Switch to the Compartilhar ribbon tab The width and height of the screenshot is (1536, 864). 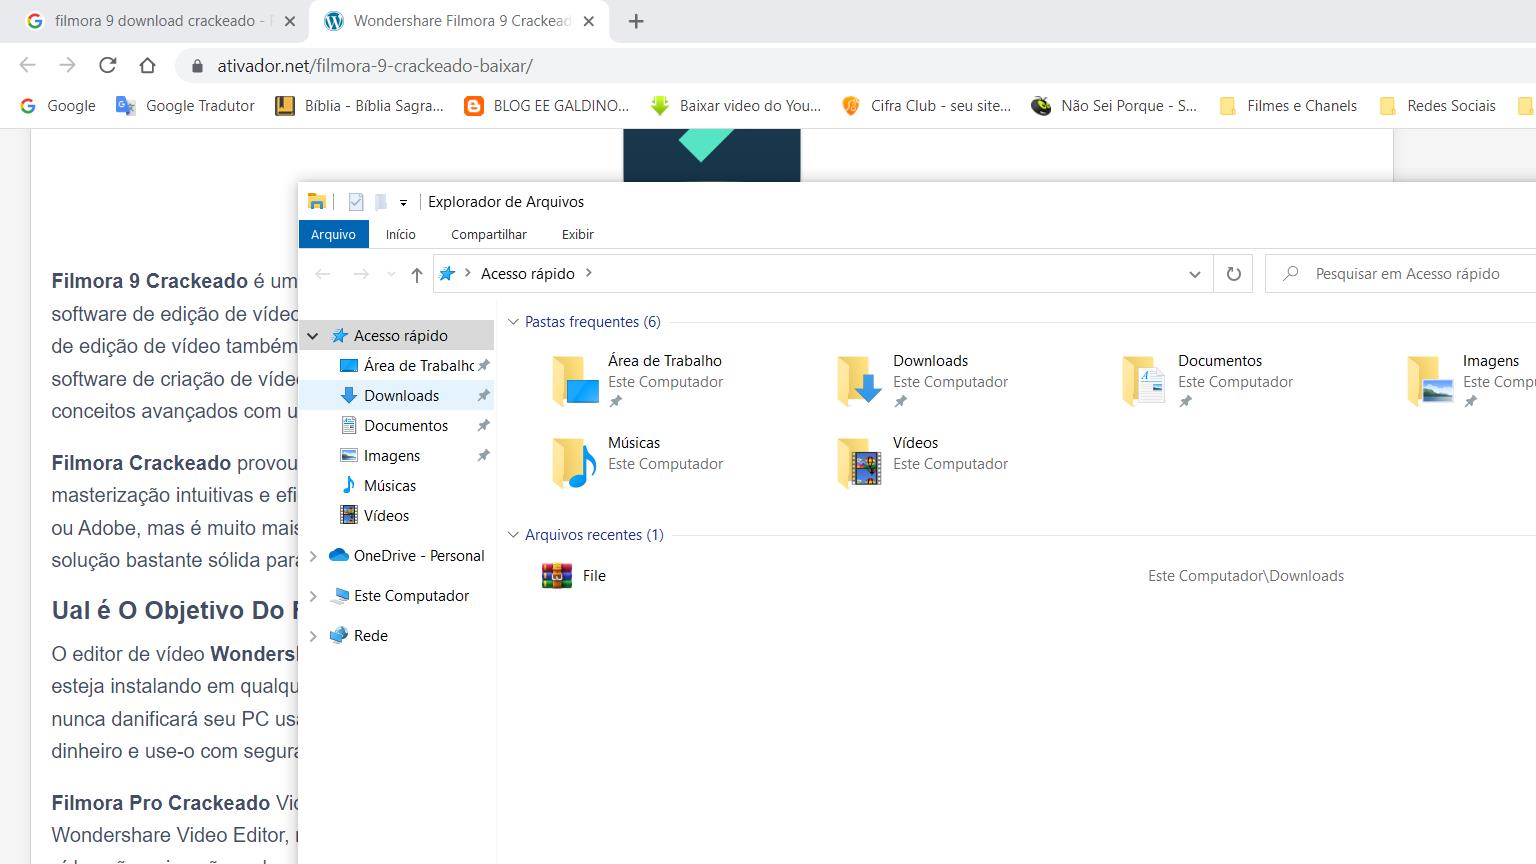[x=488, y=234]
